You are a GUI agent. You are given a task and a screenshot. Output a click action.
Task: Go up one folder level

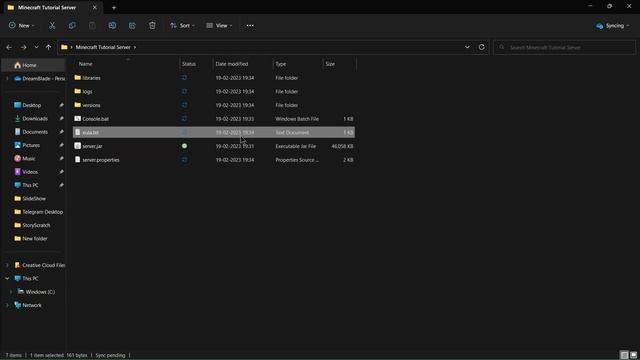tap(49, 47)
